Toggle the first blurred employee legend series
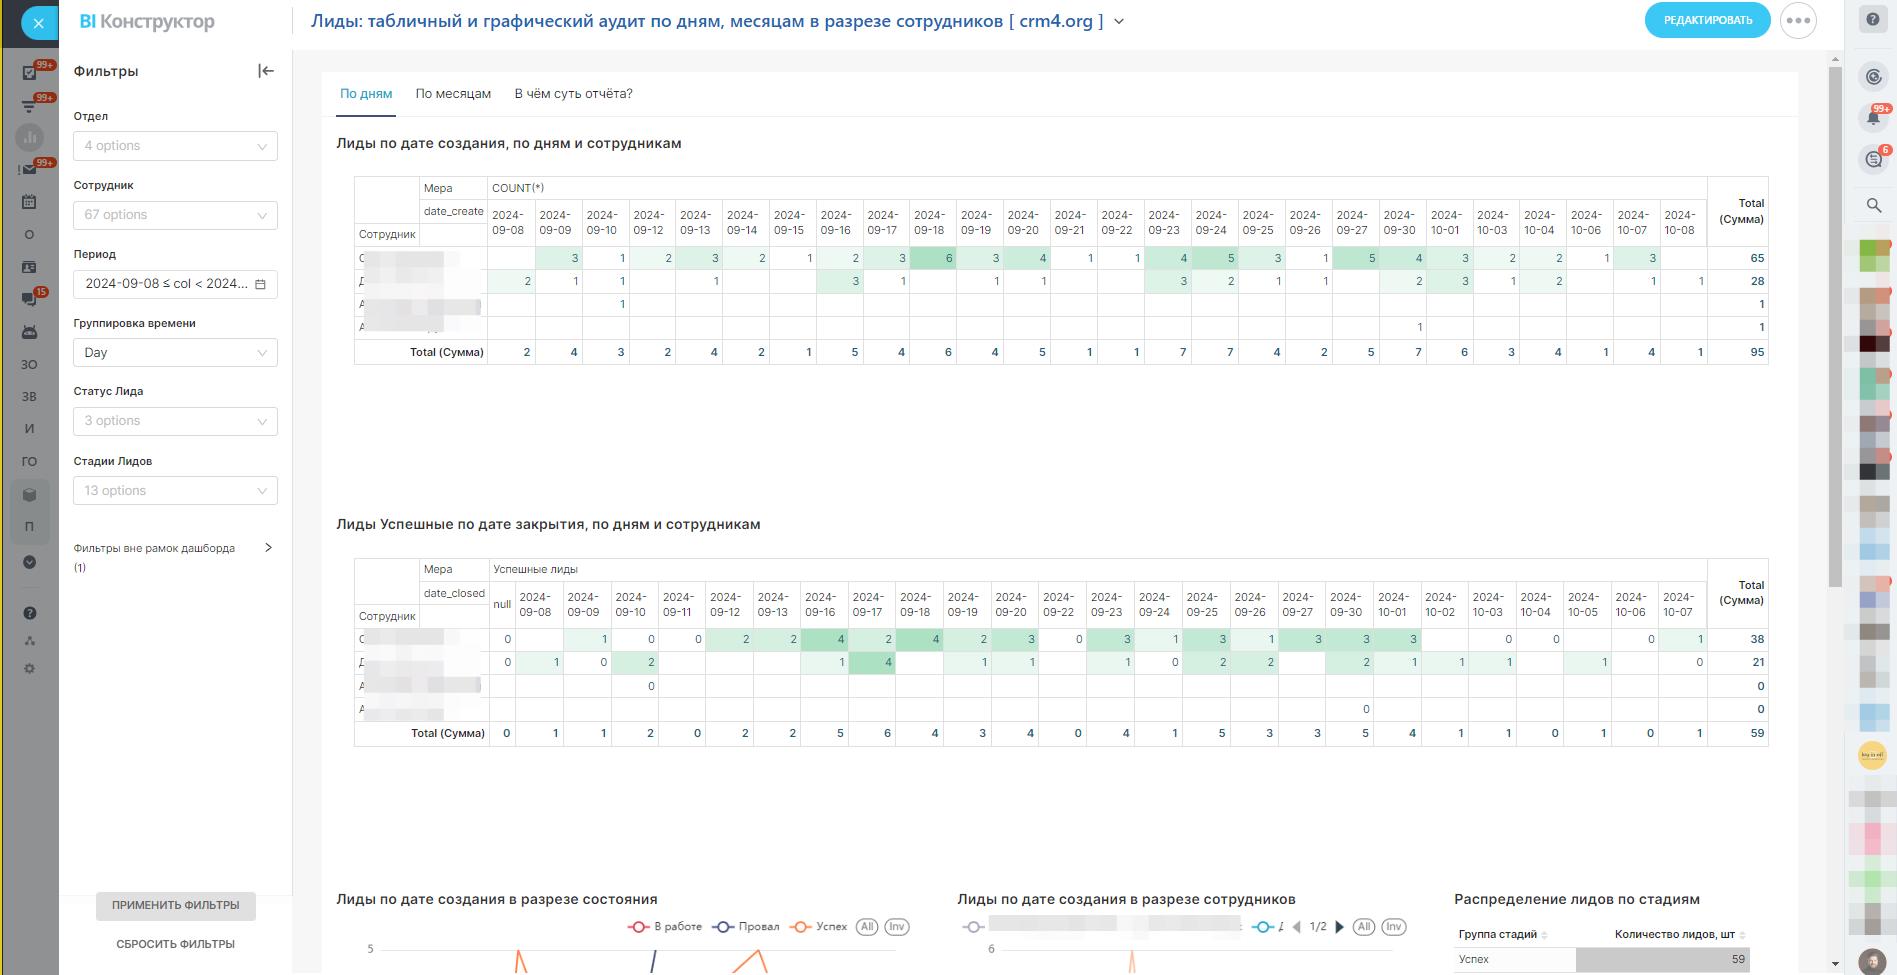The image size is (1897, 975). [1101, 927]
